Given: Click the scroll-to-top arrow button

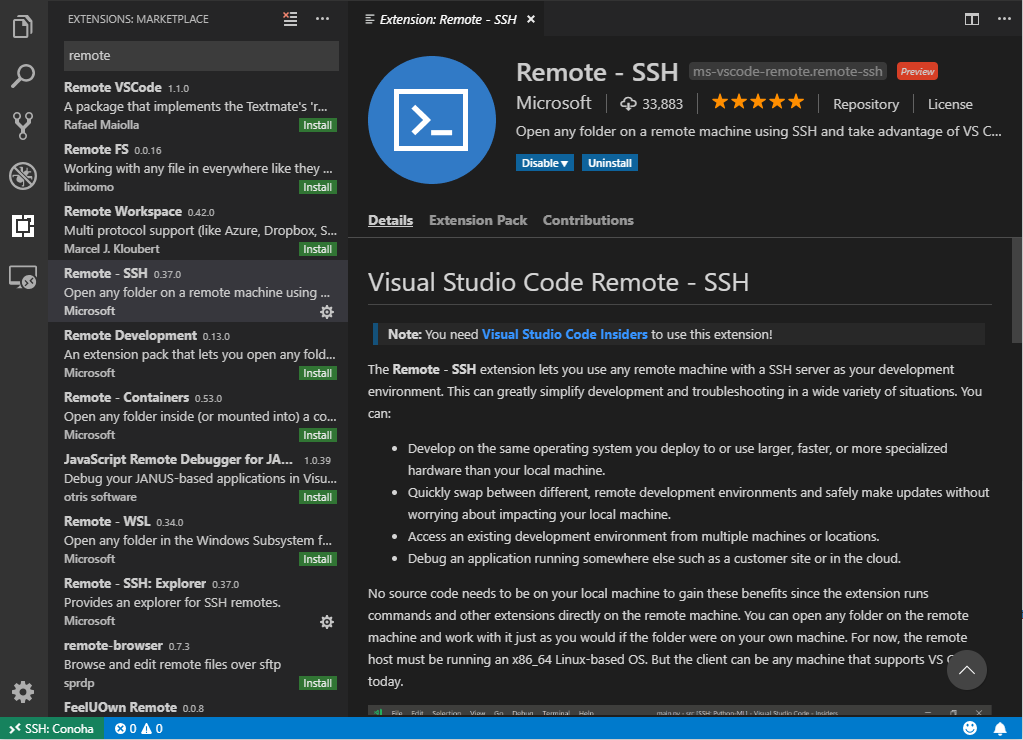Looking at the screenshot, I should [966, 670].
